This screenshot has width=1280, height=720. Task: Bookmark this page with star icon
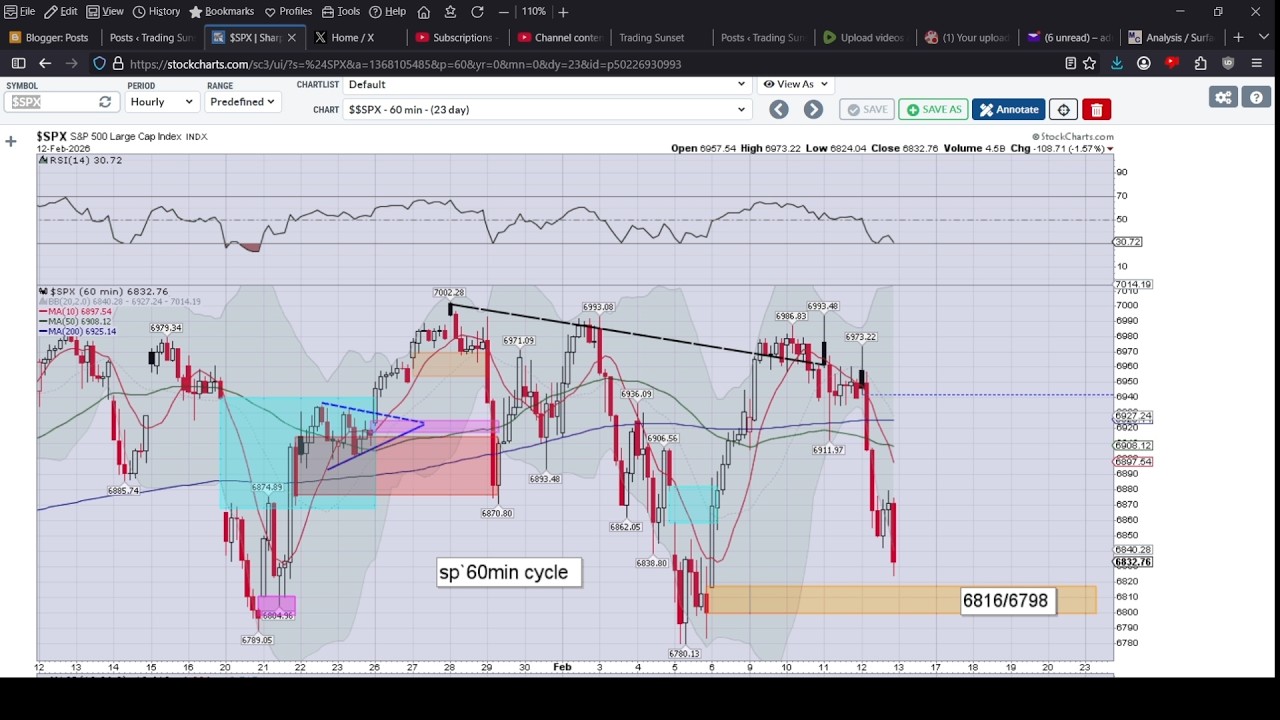(x=1089, y=64)
